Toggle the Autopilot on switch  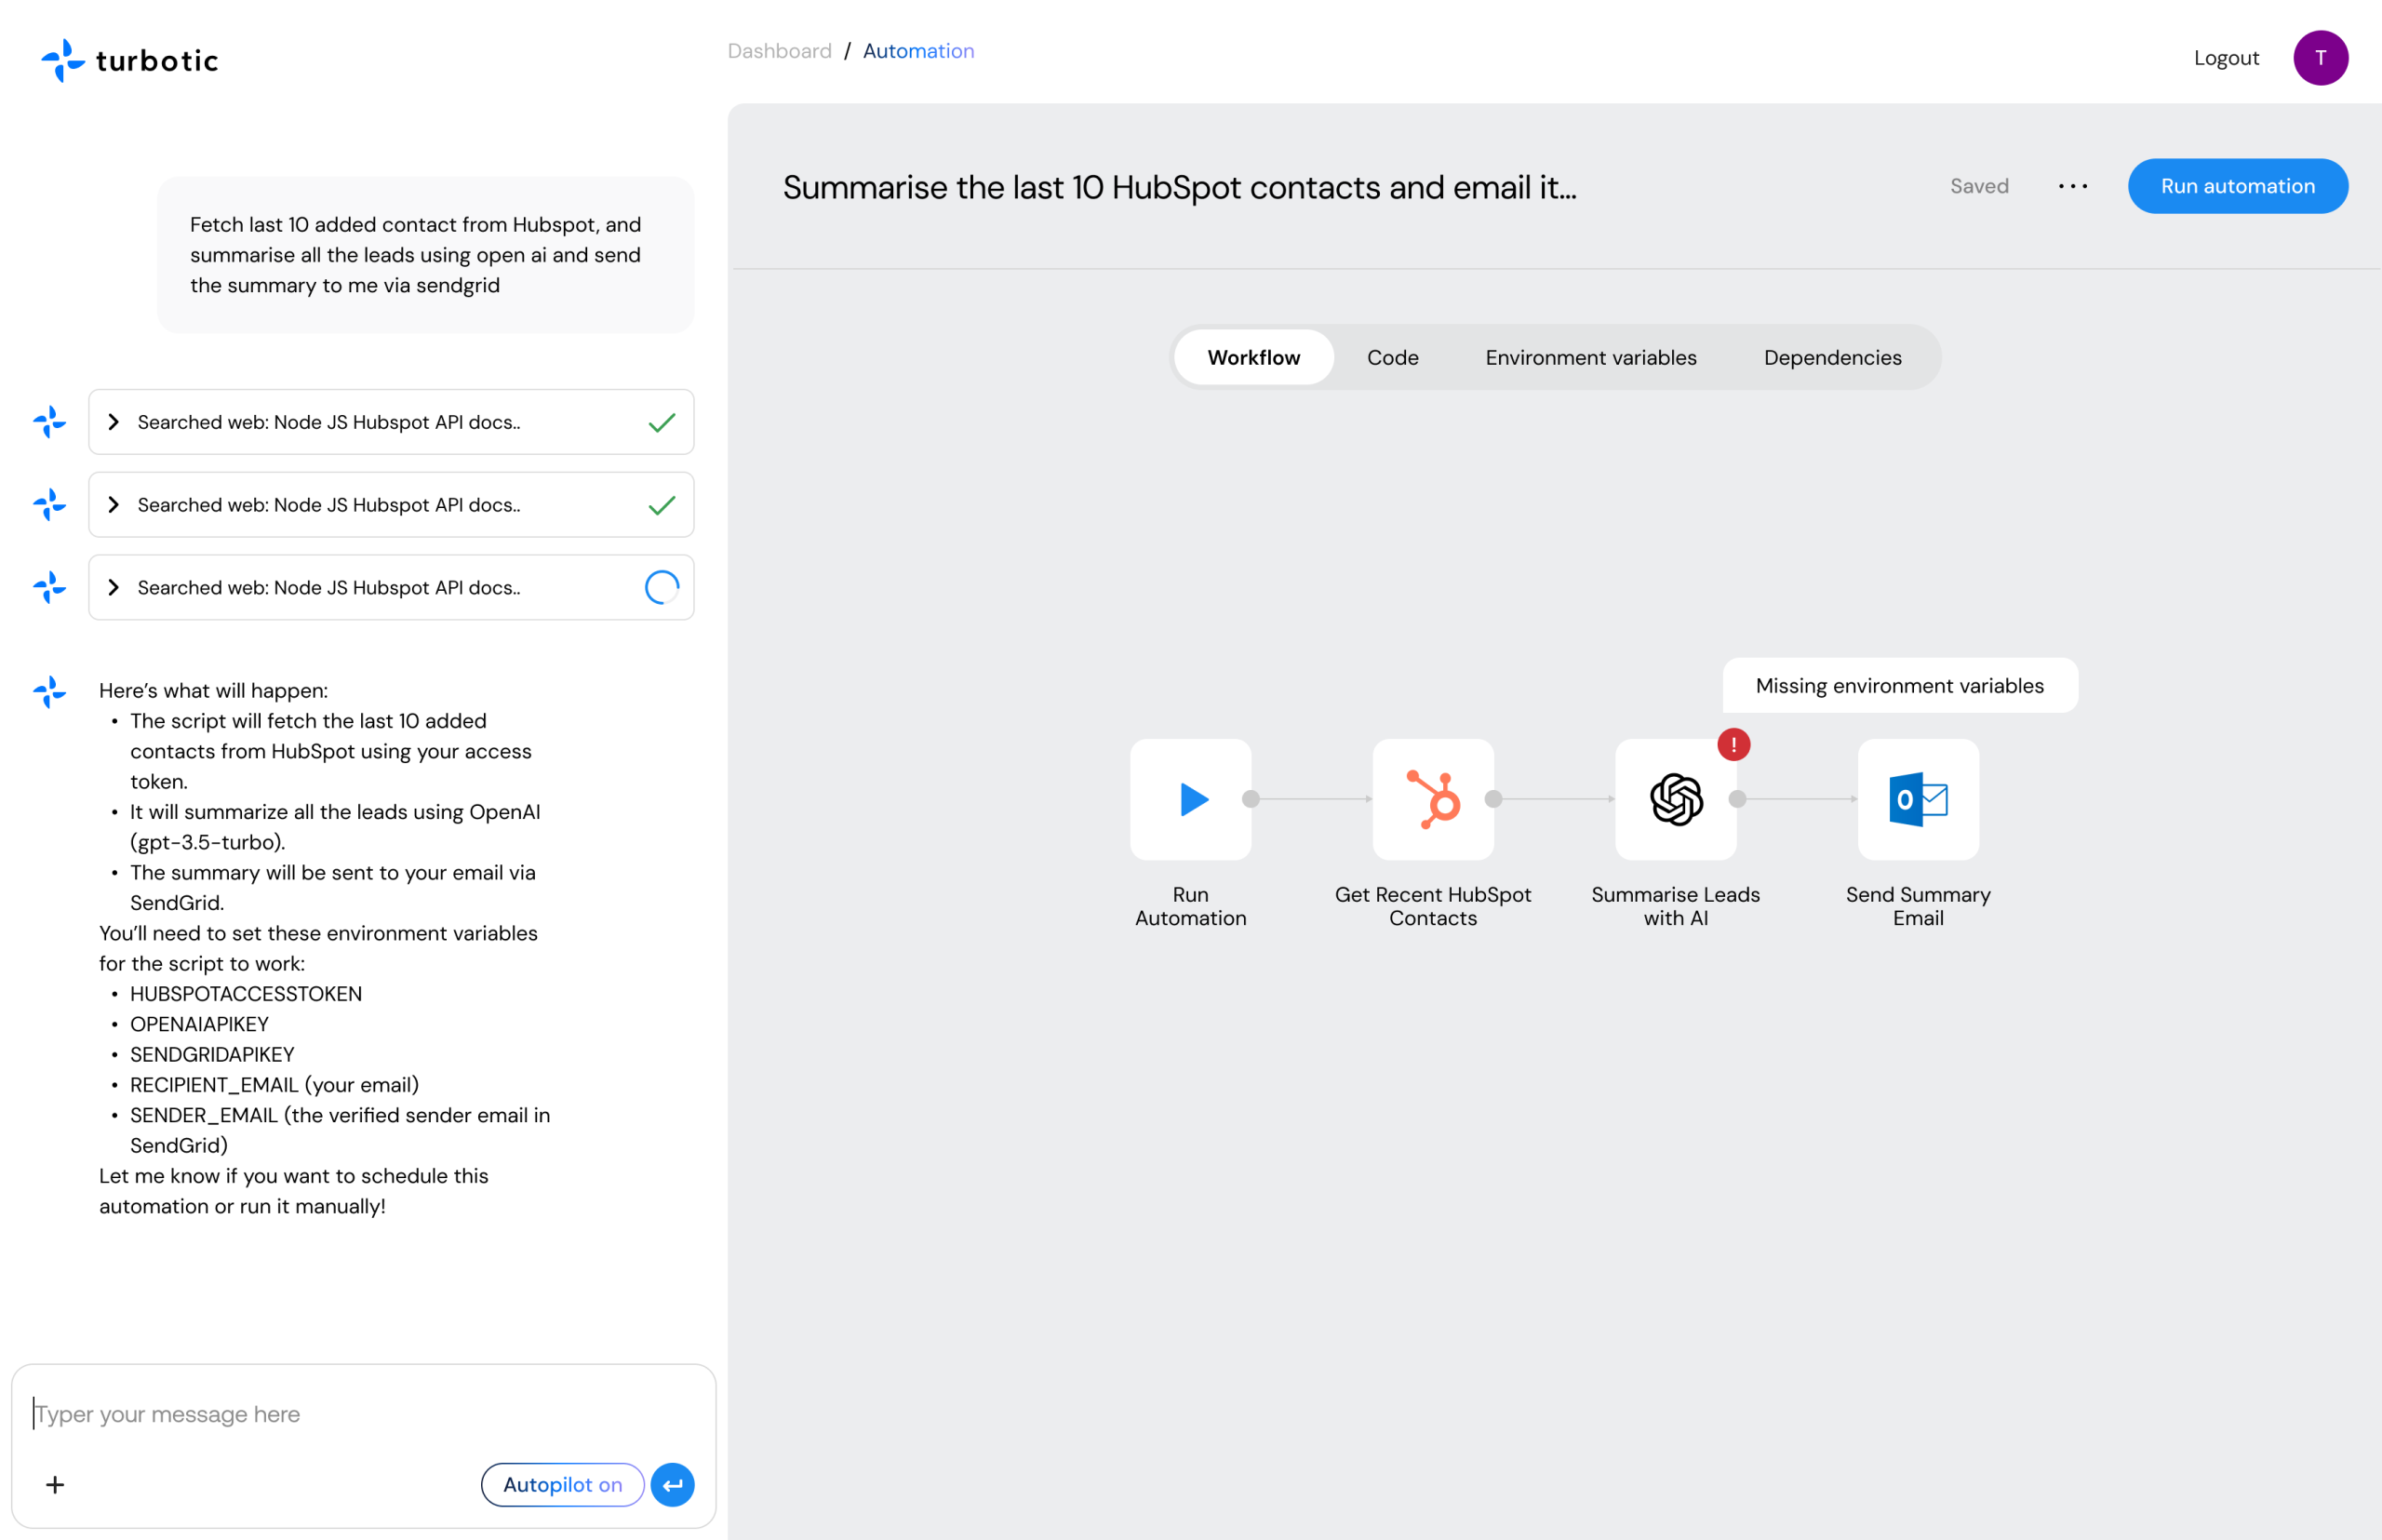(x=562, y=1484)
